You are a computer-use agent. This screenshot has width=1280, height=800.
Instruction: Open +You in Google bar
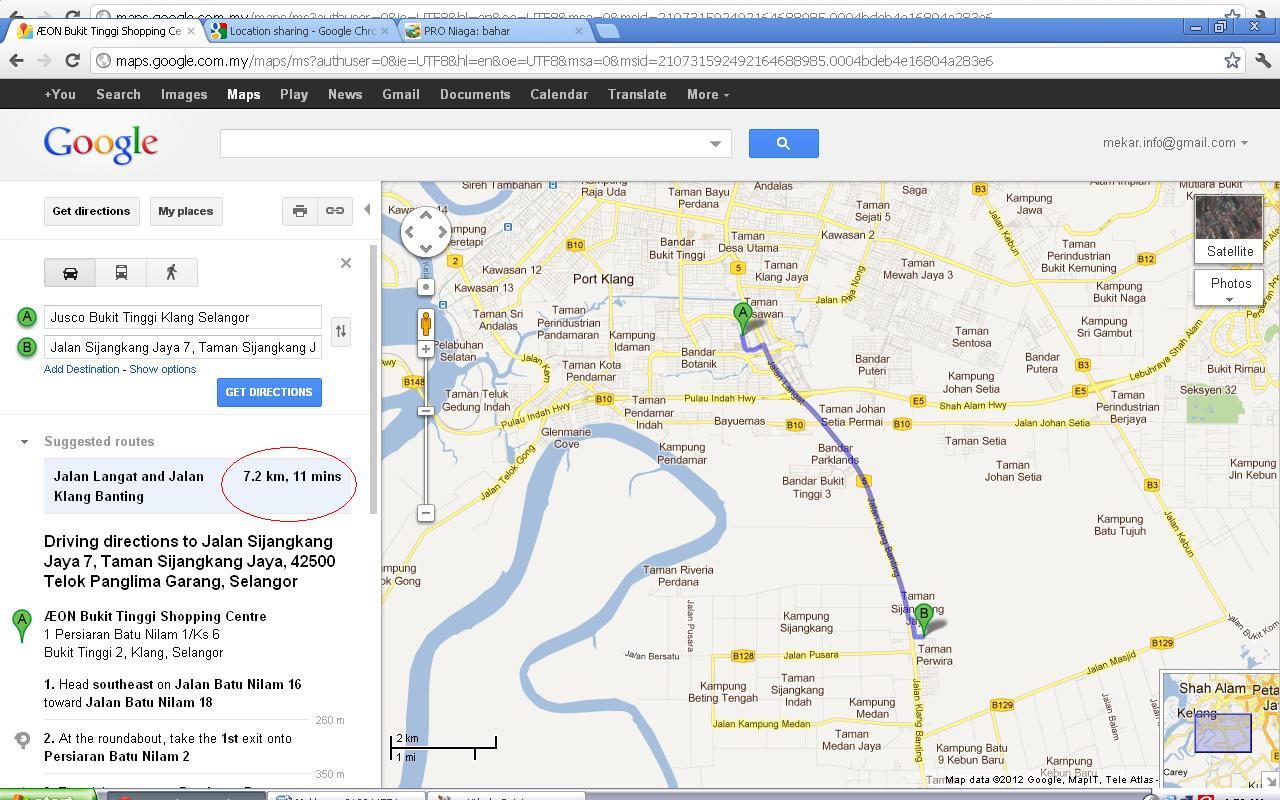tap(60, 94)
